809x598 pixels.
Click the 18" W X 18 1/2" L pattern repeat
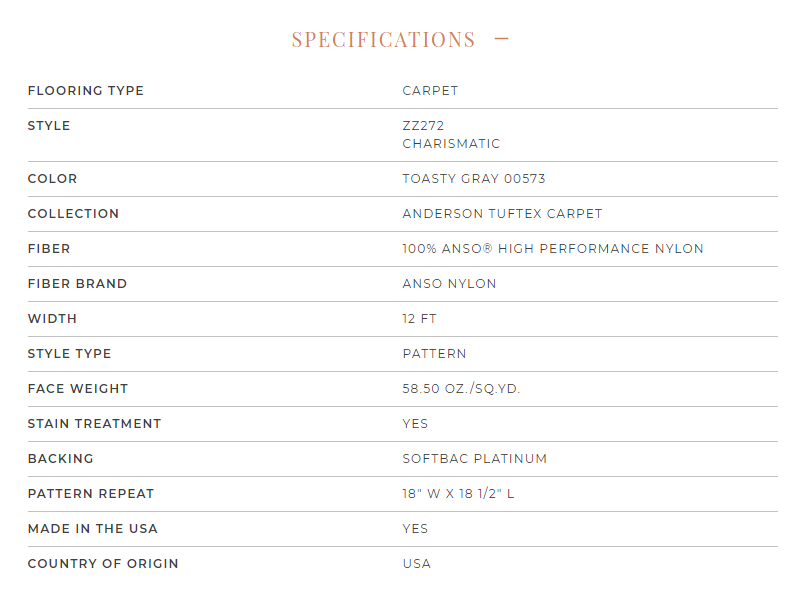(458, 494)
